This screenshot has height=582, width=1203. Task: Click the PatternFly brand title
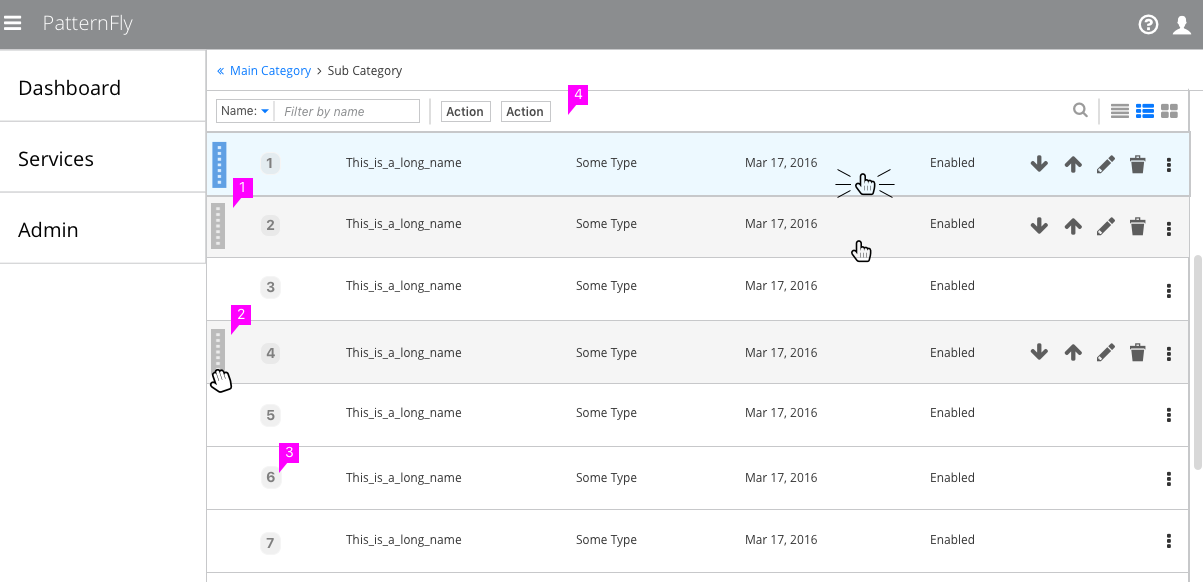[88, 24]
